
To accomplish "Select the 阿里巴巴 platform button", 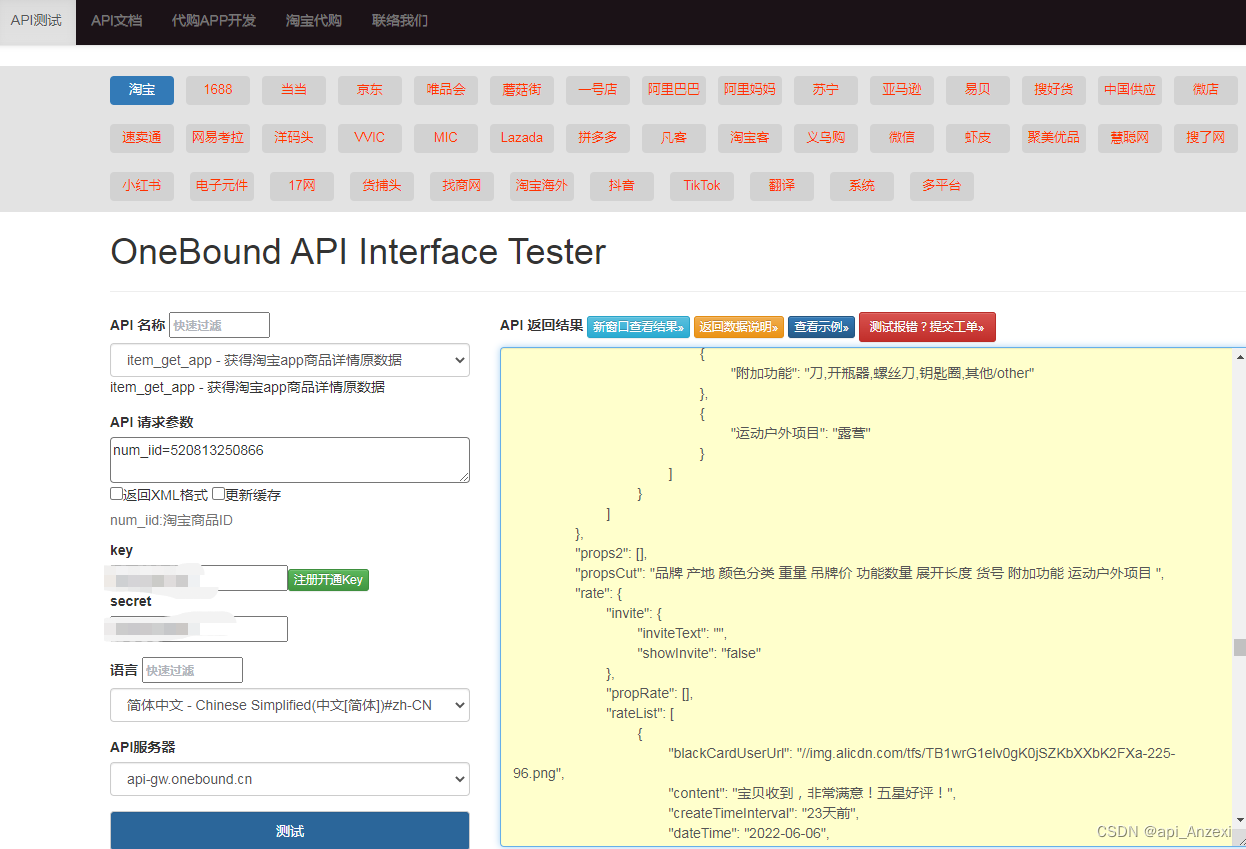I will coord(674,90).
